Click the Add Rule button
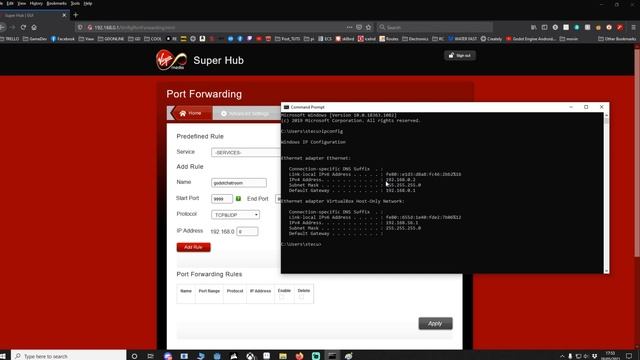The width and height of the screenshot is (640, 360). click(x=193, y=247)
